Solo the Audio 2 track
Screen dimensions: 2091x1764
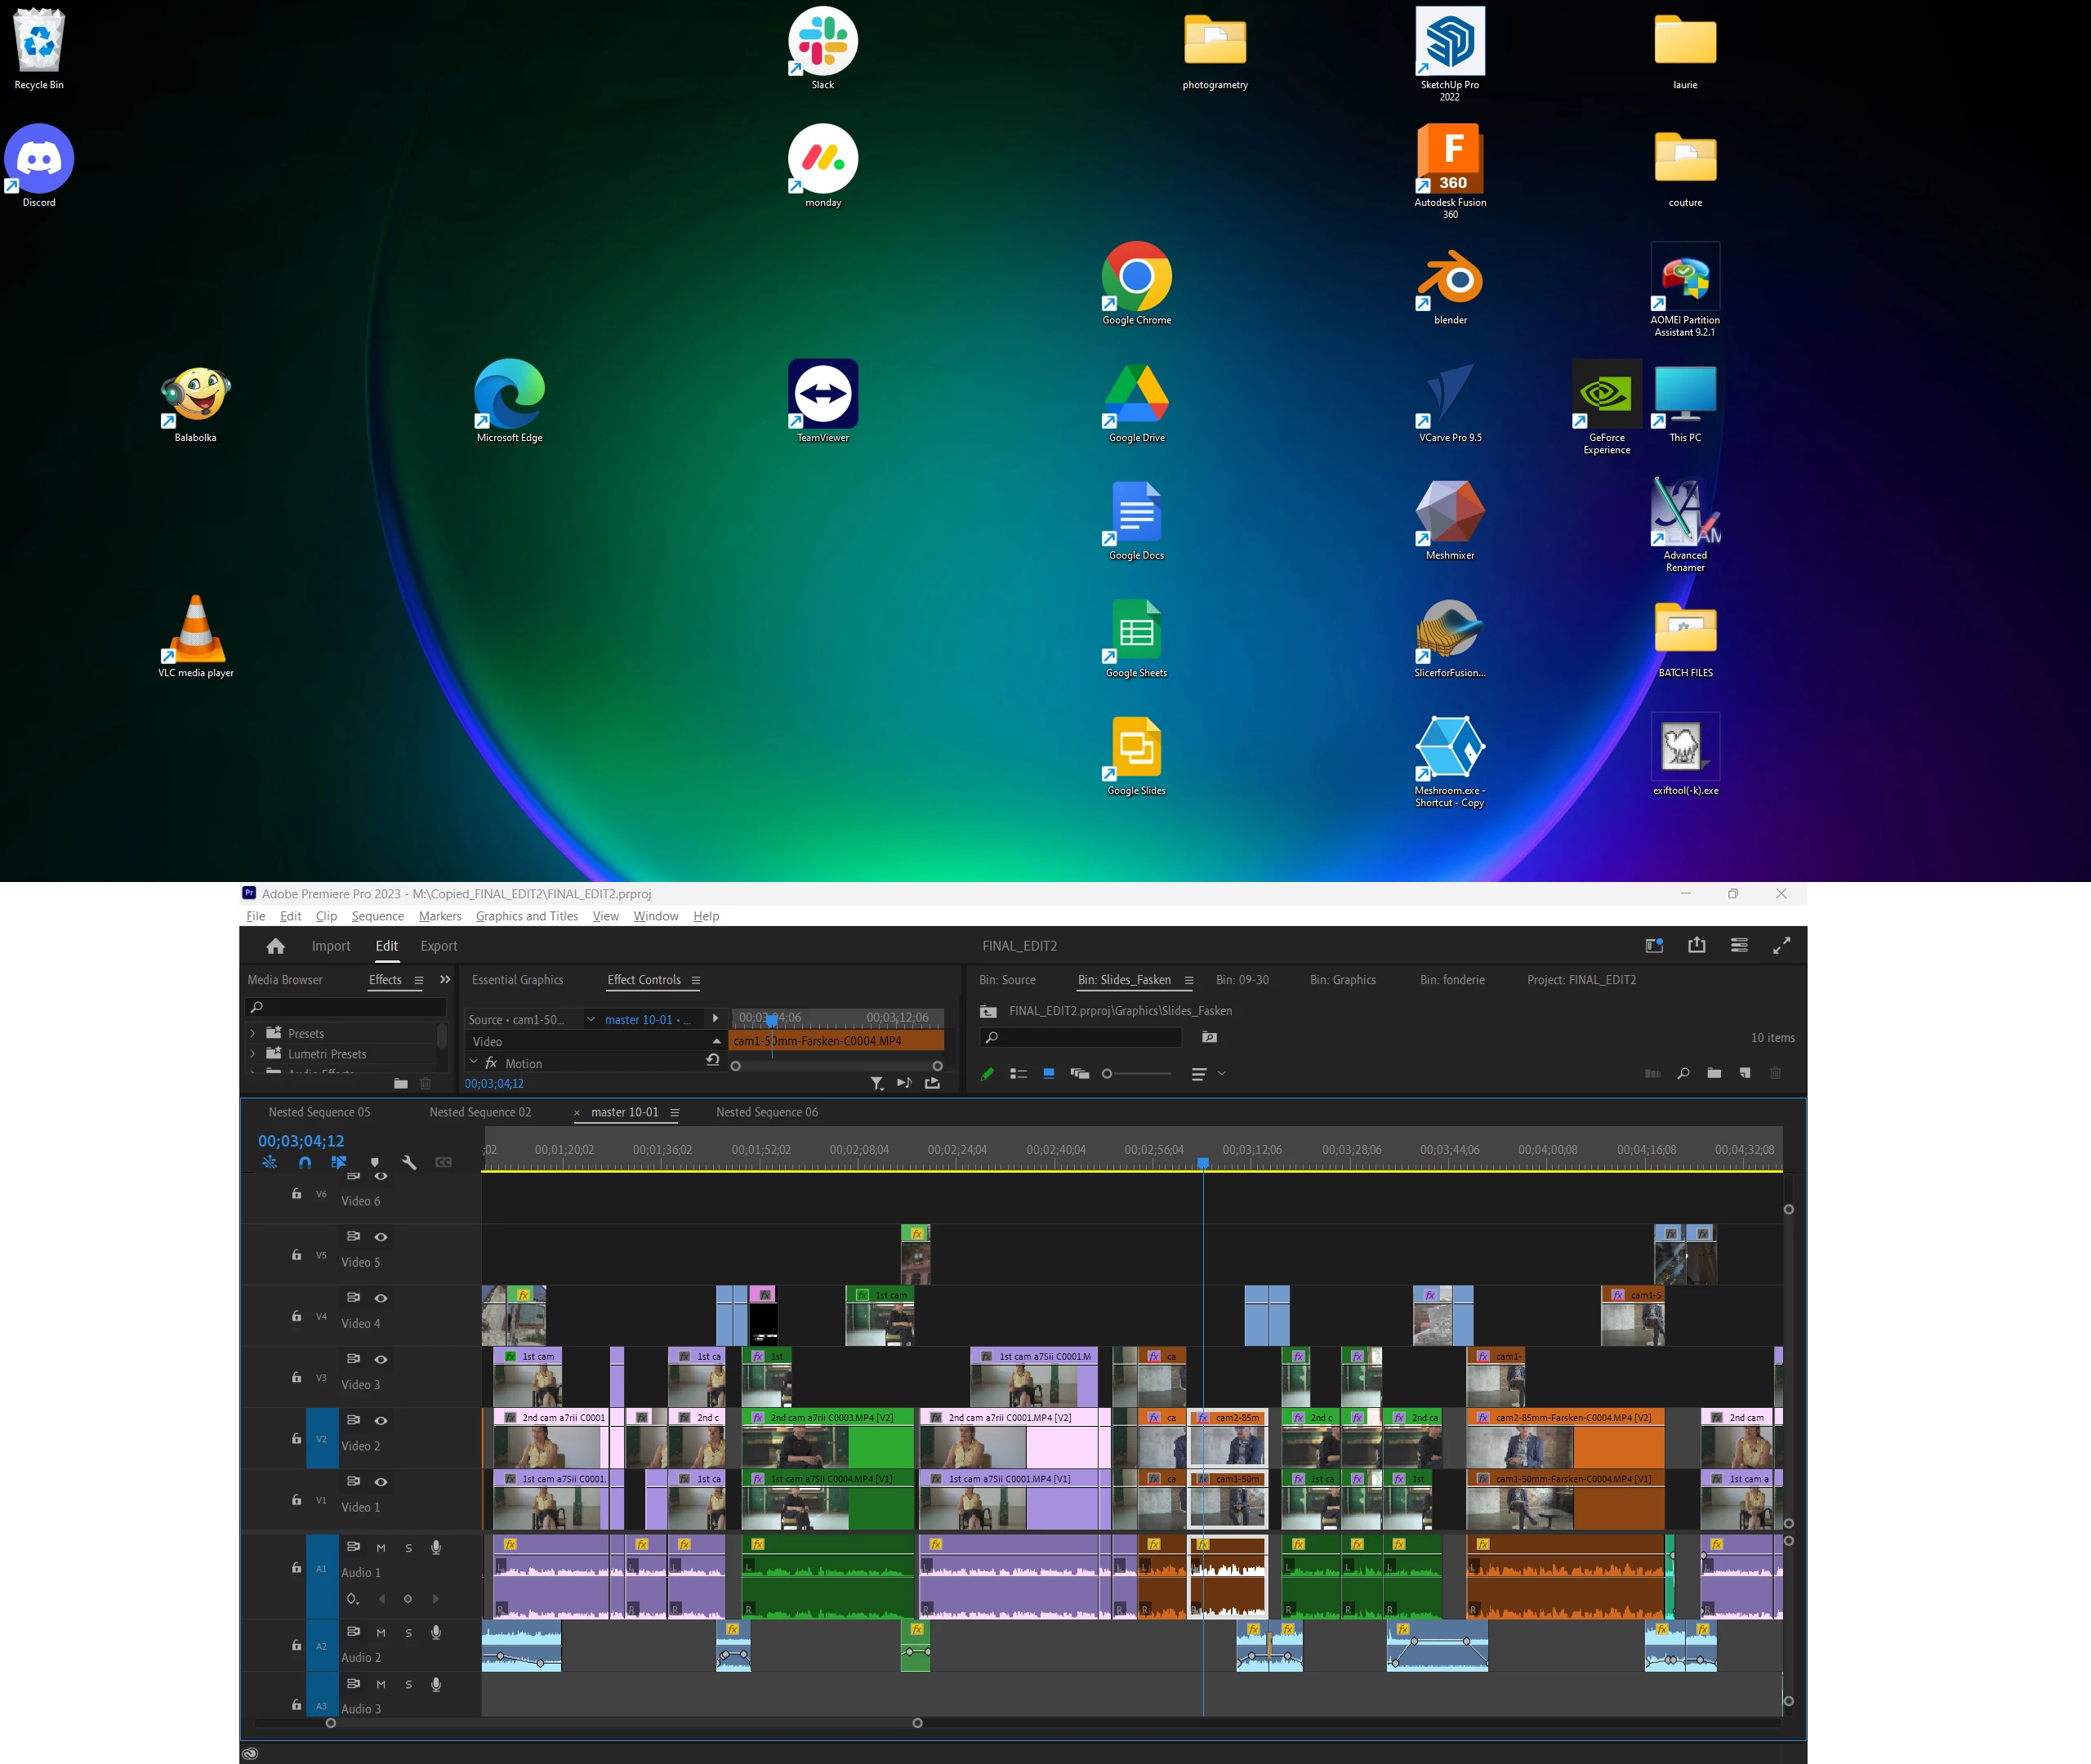coord(408,1633)
